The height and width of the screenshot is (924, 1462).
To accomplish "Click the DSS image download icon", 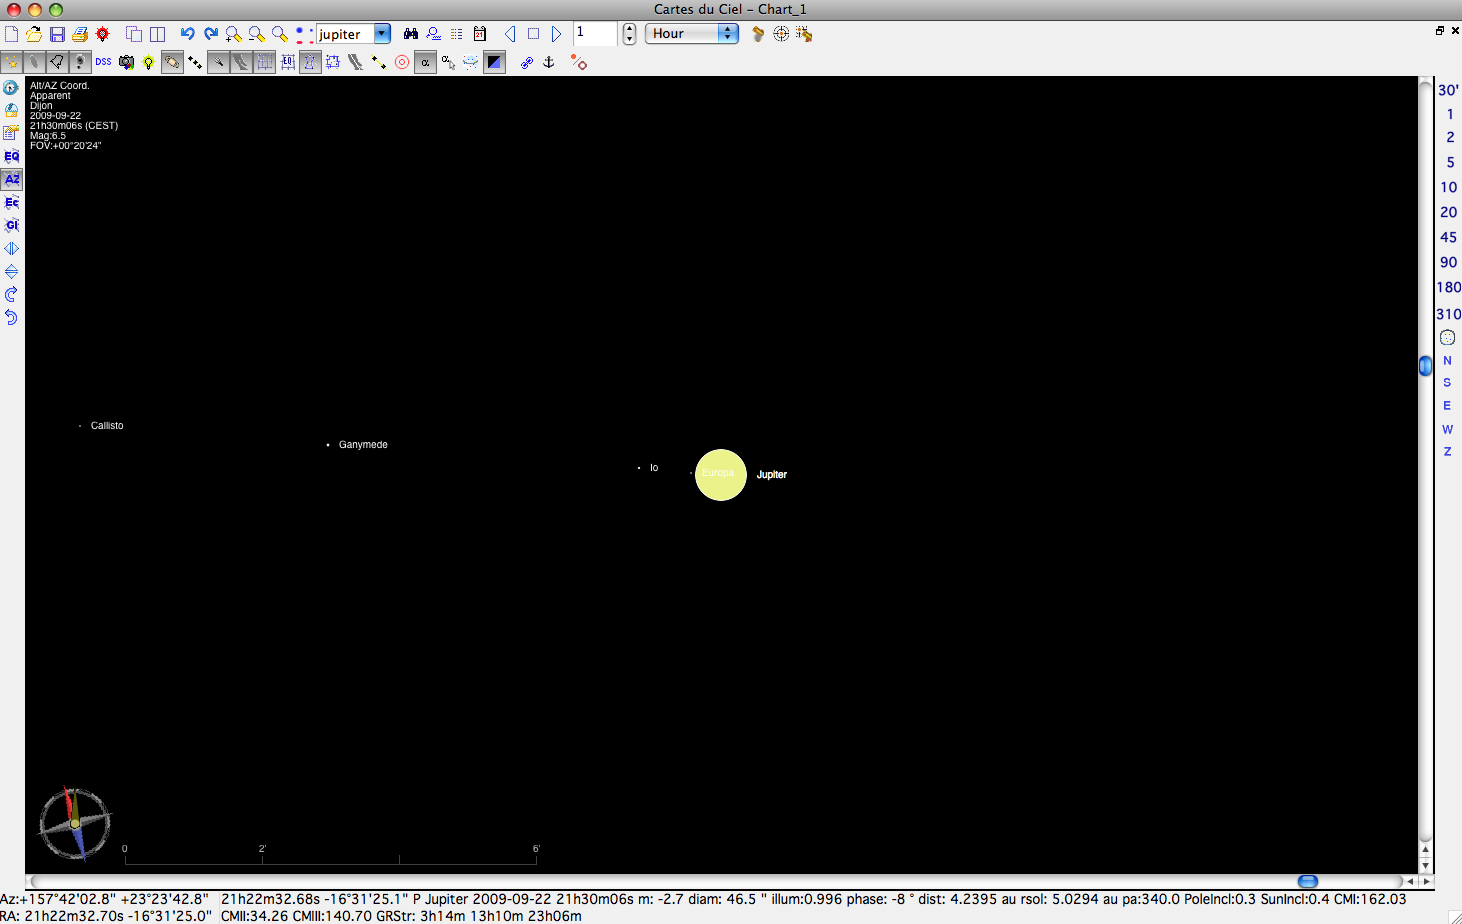I will click(x=103, y=62).
